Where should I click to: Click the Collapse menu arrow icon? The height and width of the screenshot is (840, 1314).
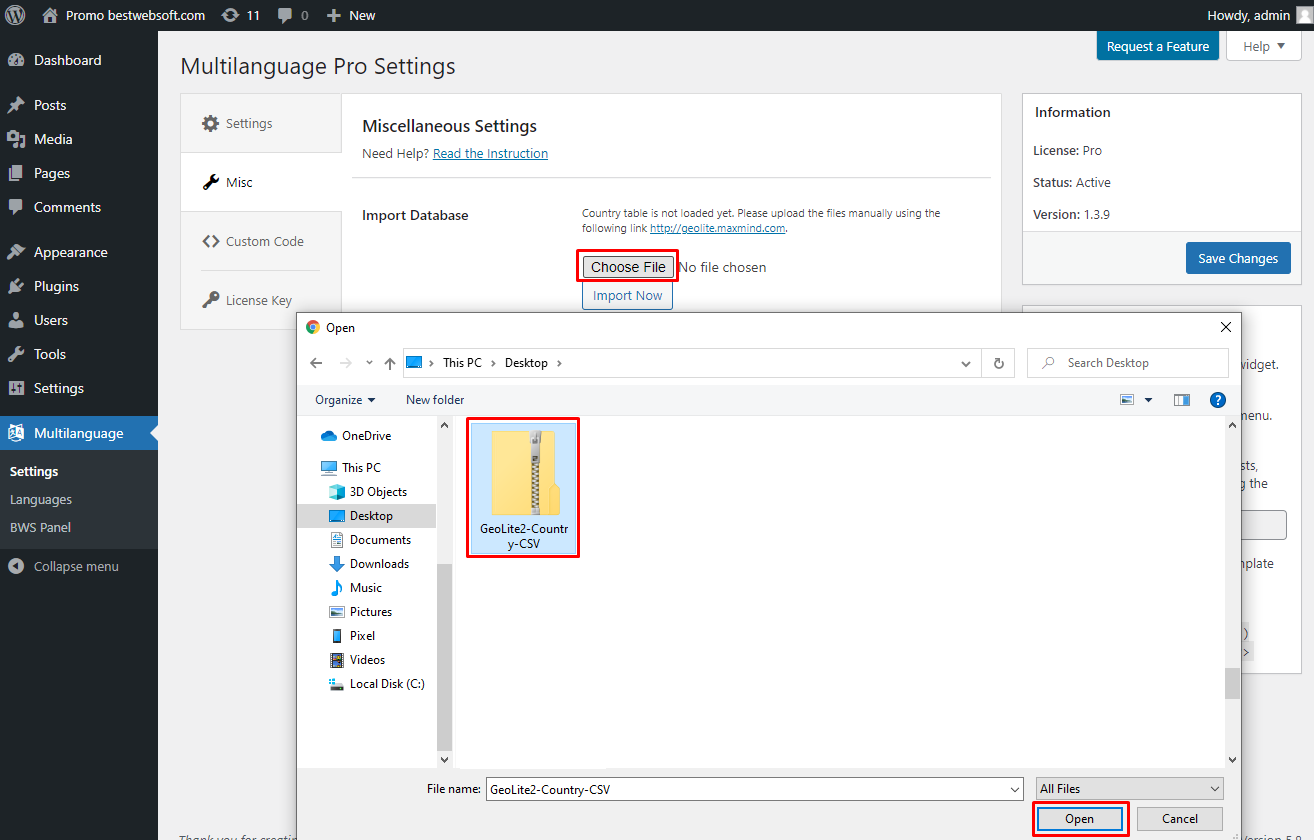(x=16, y=566)
